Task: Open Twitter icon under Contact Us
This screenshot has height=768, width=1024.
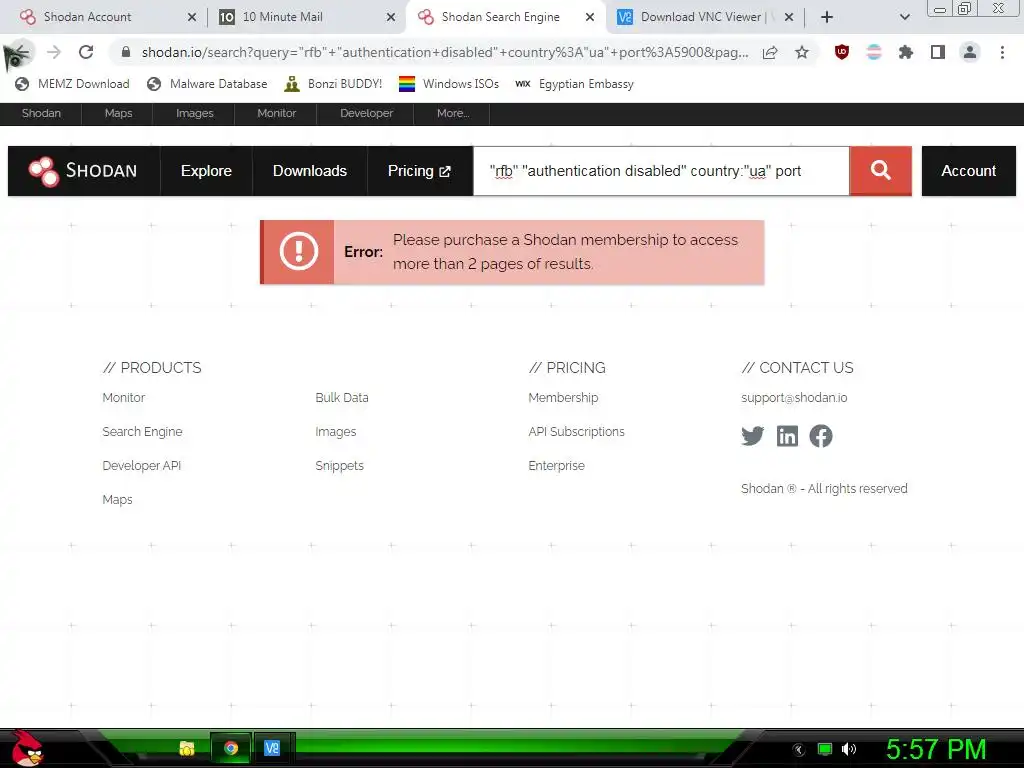Action: click(752, 436)
